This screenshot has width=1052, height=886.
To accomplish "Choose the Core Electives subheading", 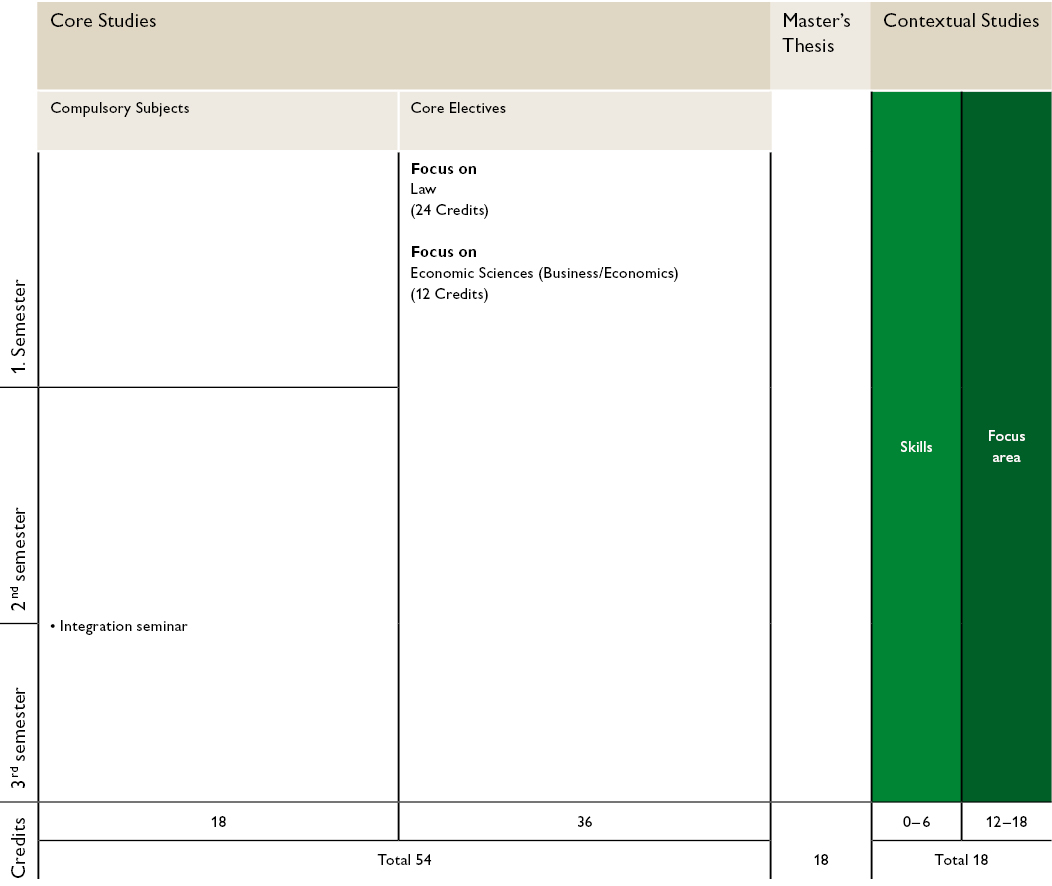I will [x=458, y=108].
